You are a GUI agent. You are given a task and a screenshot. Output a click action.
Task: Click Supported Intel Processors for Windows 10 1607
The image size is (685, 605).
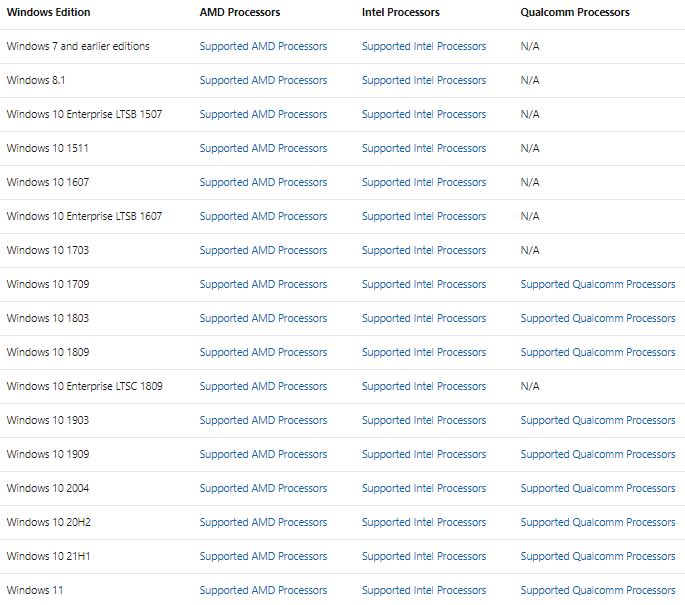(424, 182)
